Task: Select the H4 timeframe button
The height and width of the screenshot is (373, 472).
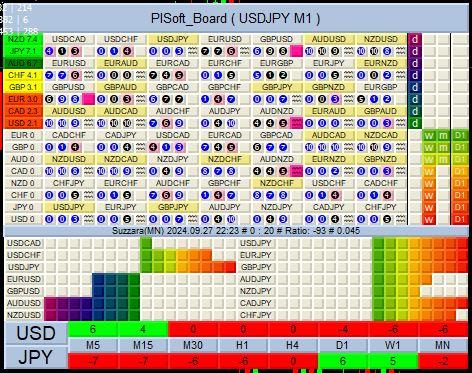Action: 293,345
